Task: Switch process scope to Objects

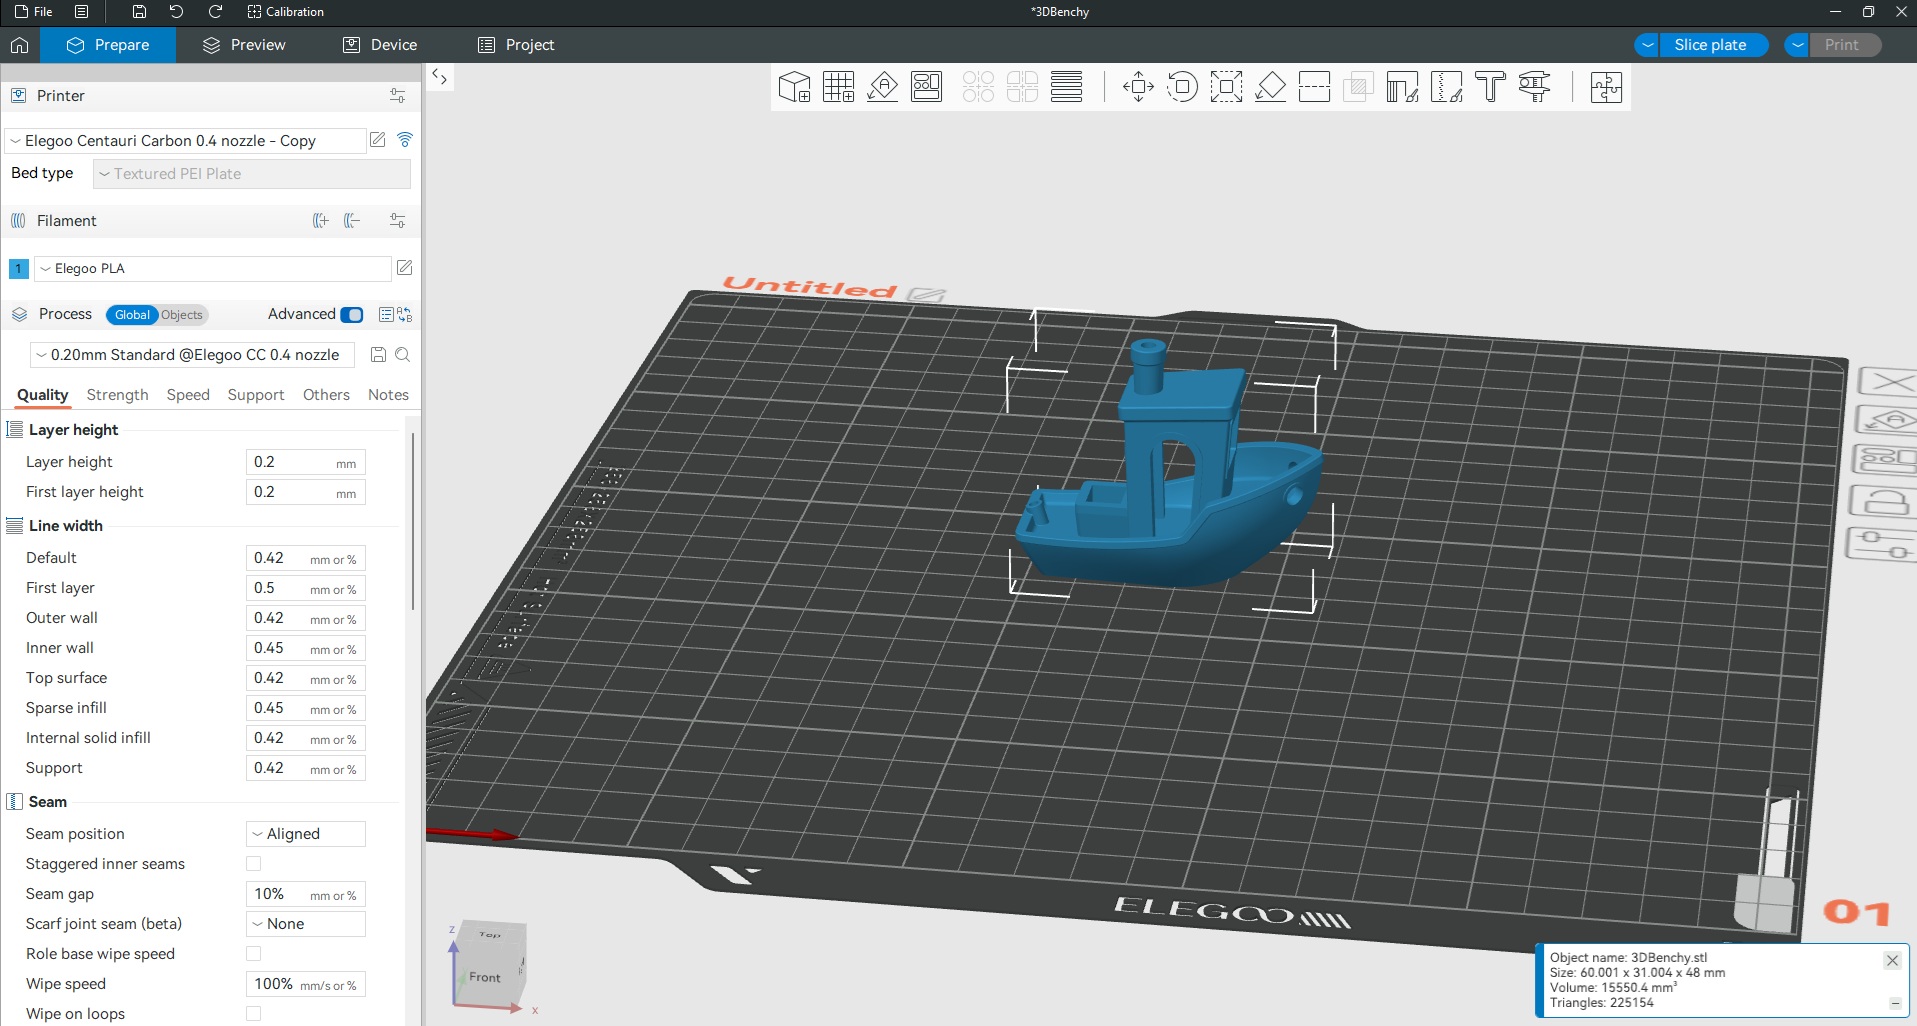Action: 182,315
